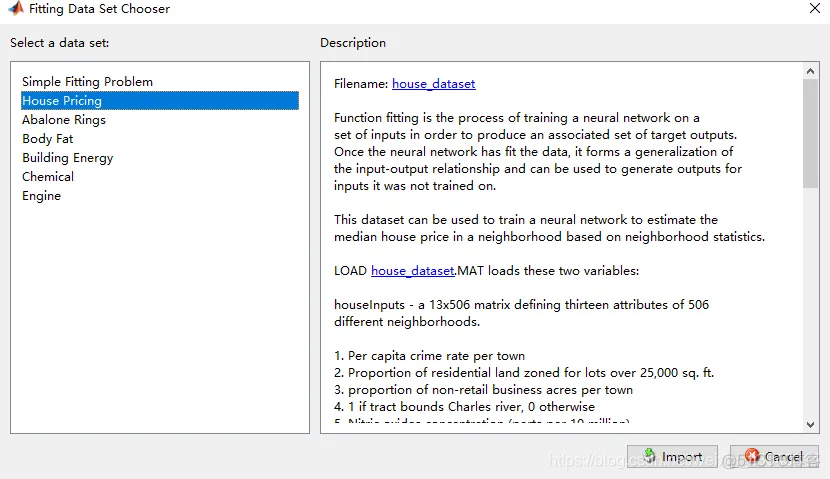Click the Cancel button
This screenshot has width=830, height=479.
pos(774,456)
